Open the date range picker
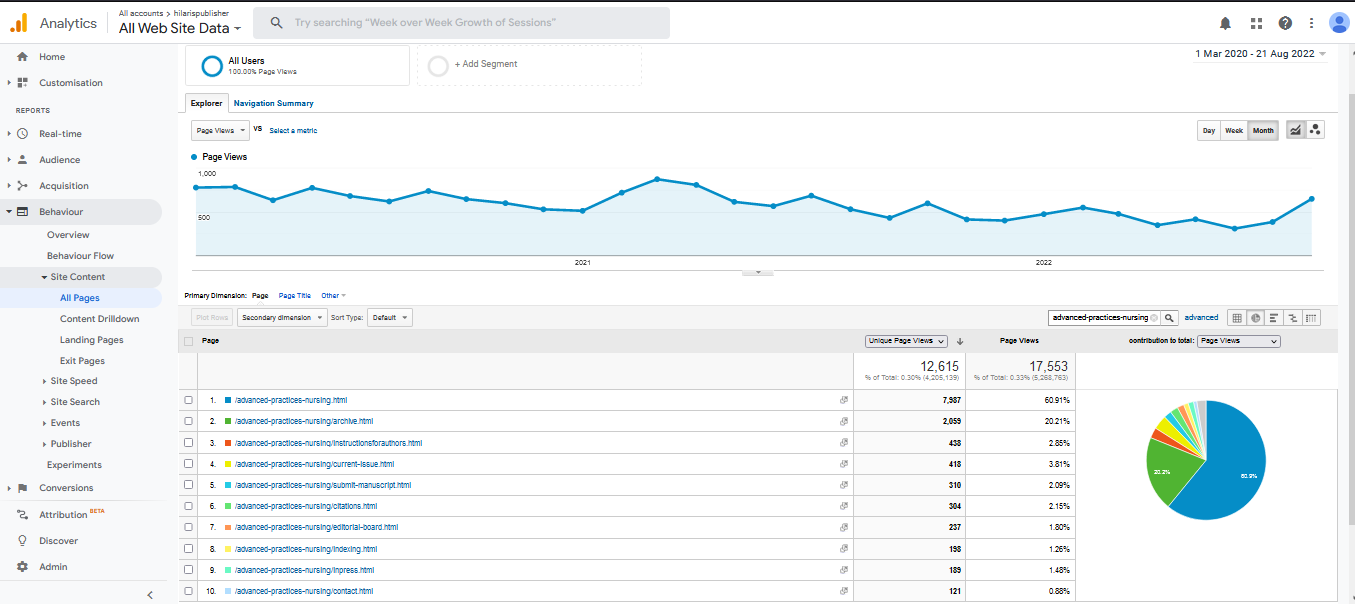The image size is (1355, 604). [1260, 54]
